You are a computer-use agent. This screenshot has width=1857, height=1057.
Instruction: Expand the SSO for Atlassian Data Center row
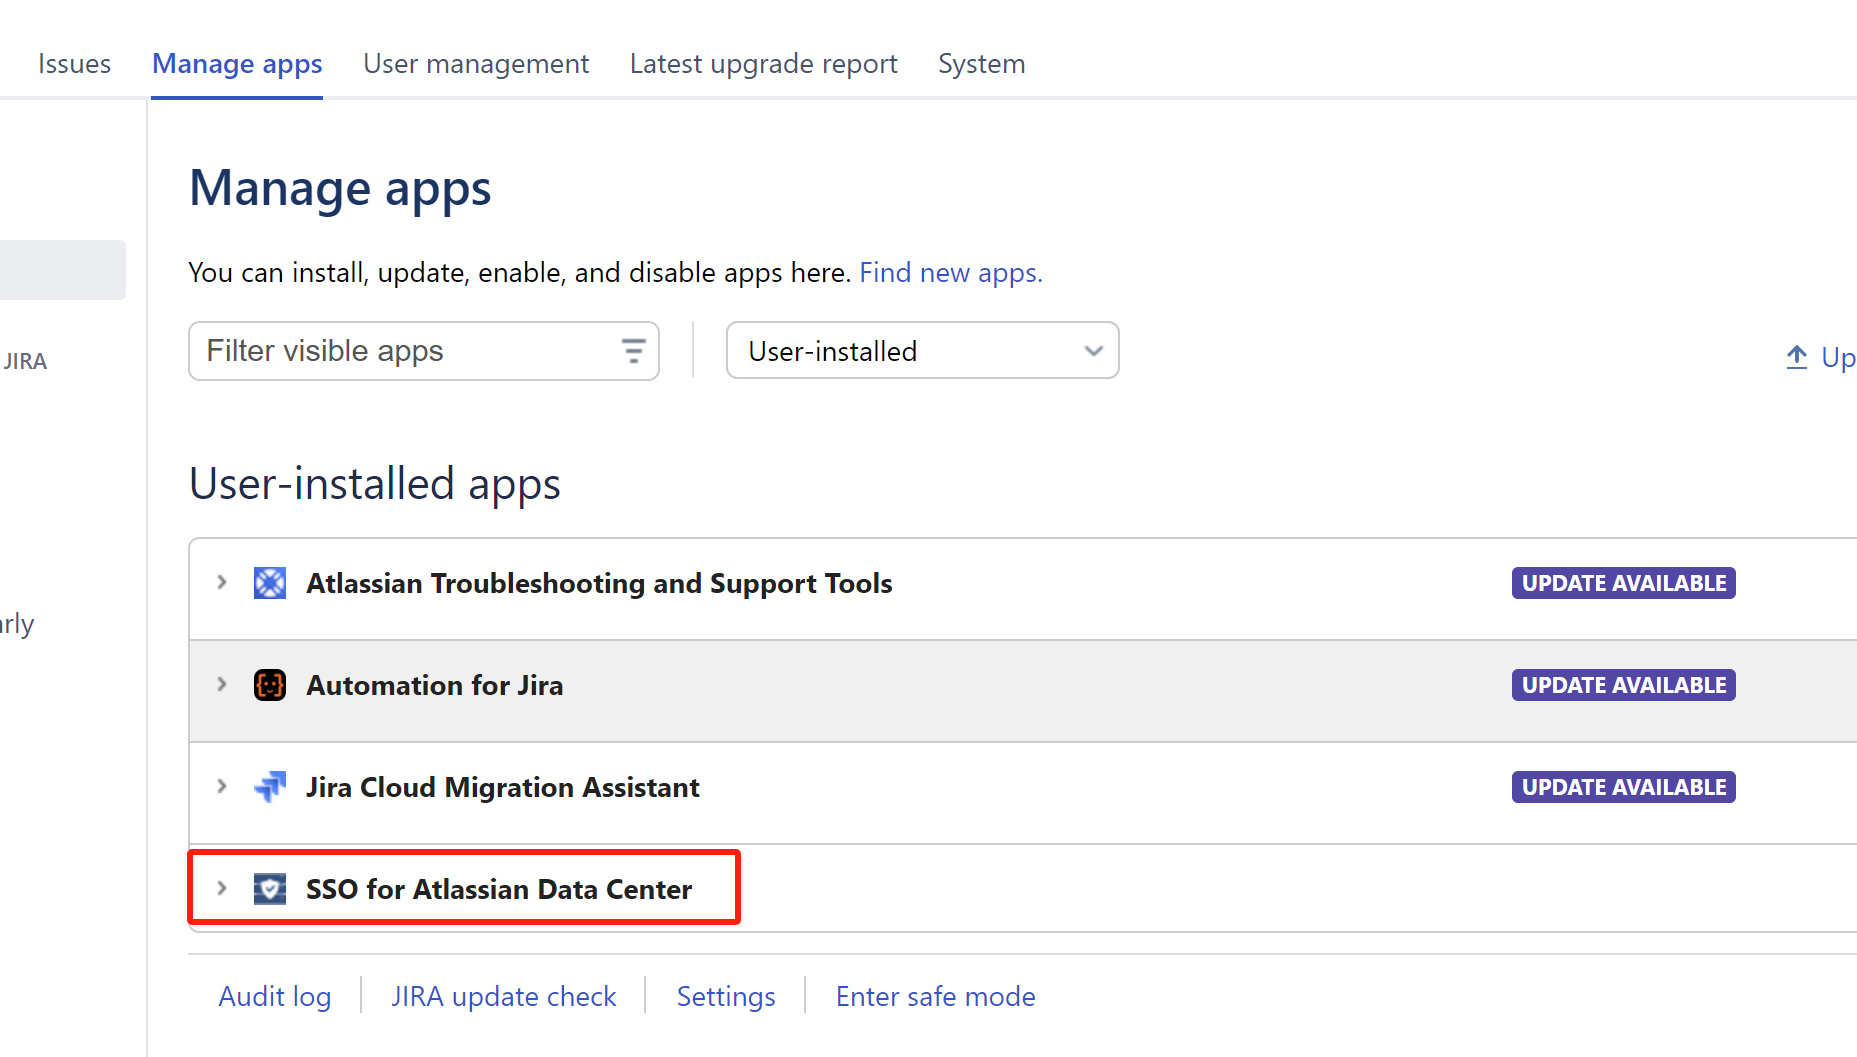point(222,888)
